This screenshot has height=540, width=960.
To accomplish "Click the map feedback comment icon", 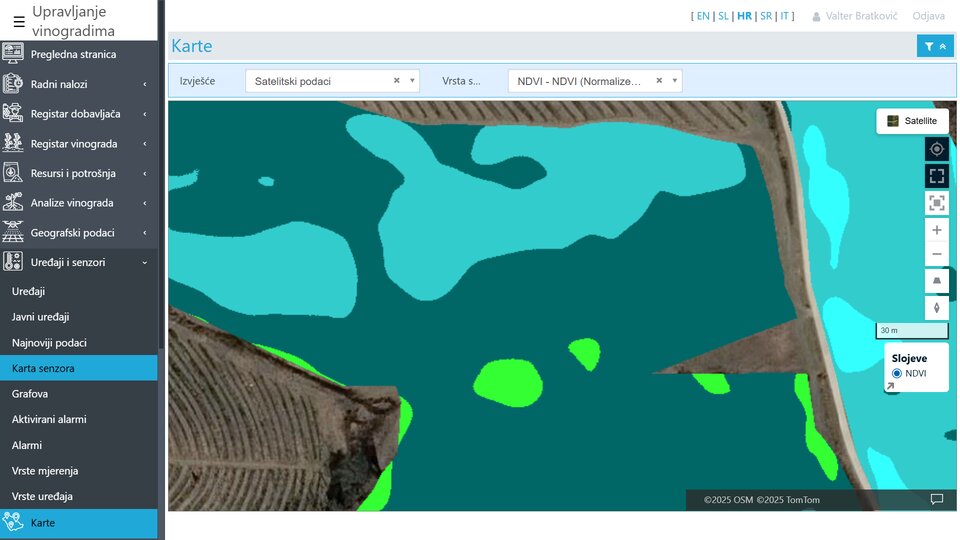I will [936, 499].
